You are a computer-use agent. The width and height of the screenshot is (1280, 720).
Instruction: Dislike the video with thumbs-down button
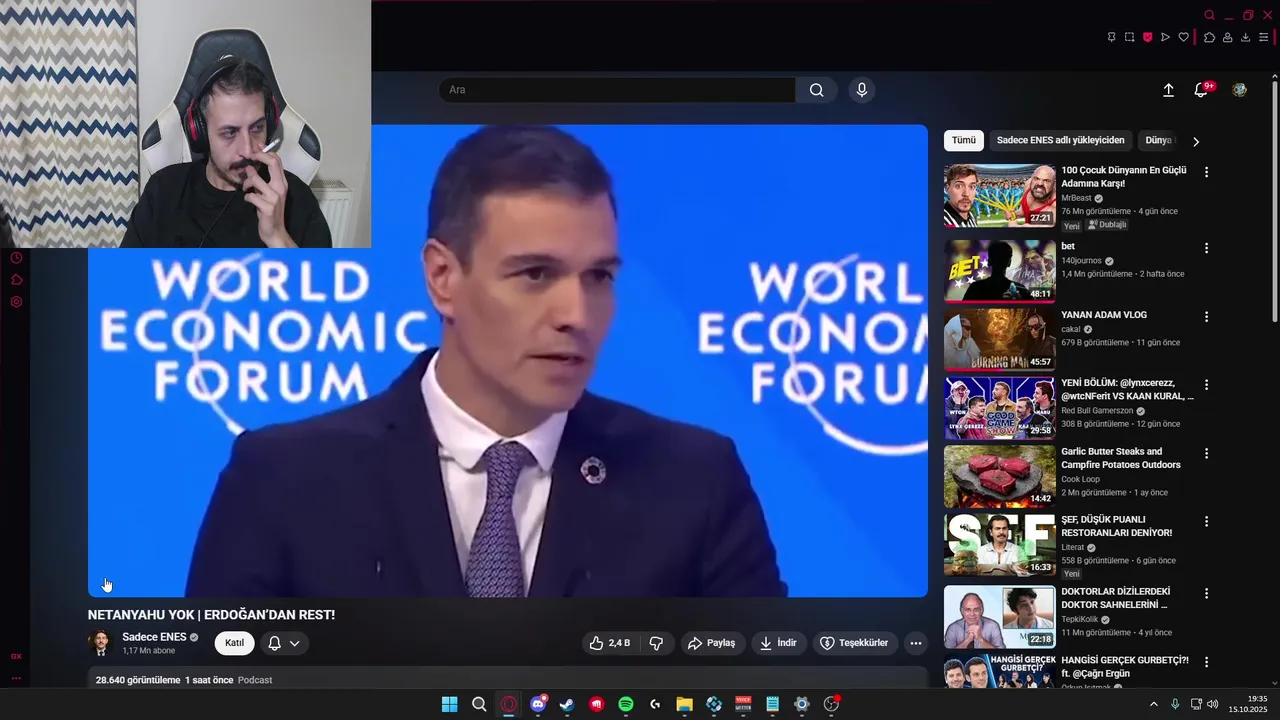point(656,643)
